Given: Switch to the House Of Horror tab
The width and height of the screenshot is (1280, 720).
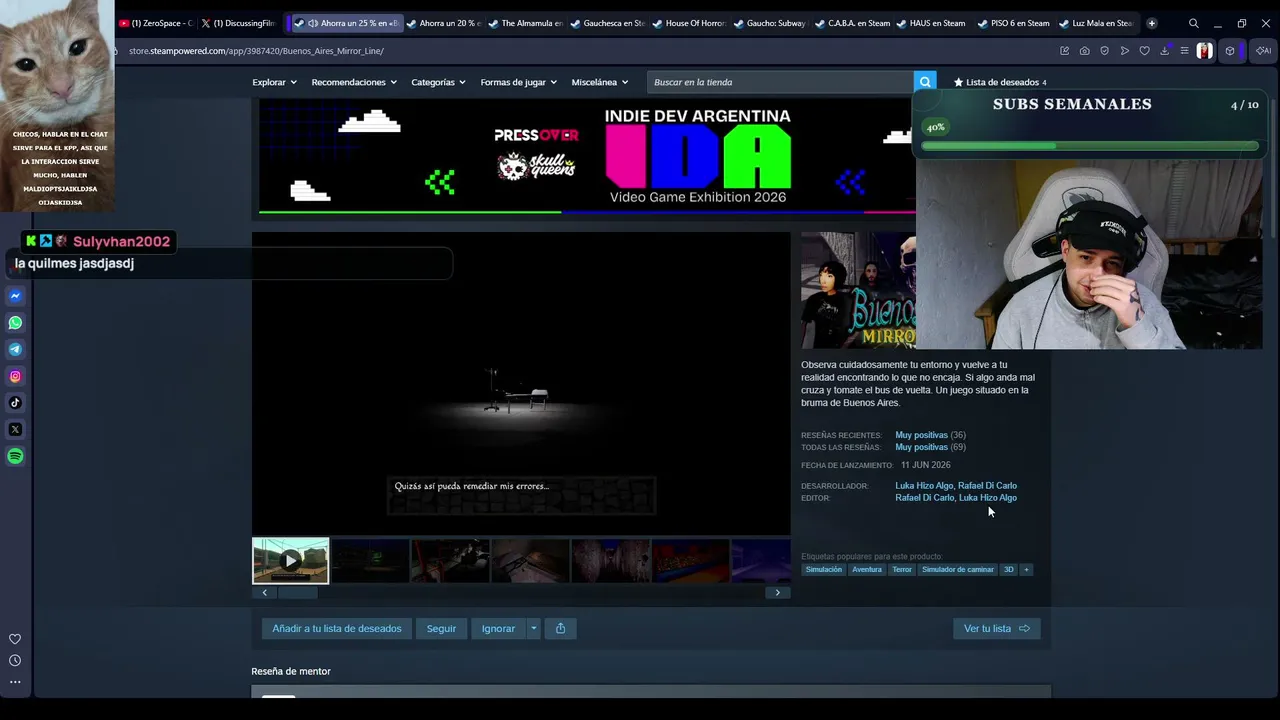Looking at the screenshot, I should pyautogui.click(x=690, y=23).
